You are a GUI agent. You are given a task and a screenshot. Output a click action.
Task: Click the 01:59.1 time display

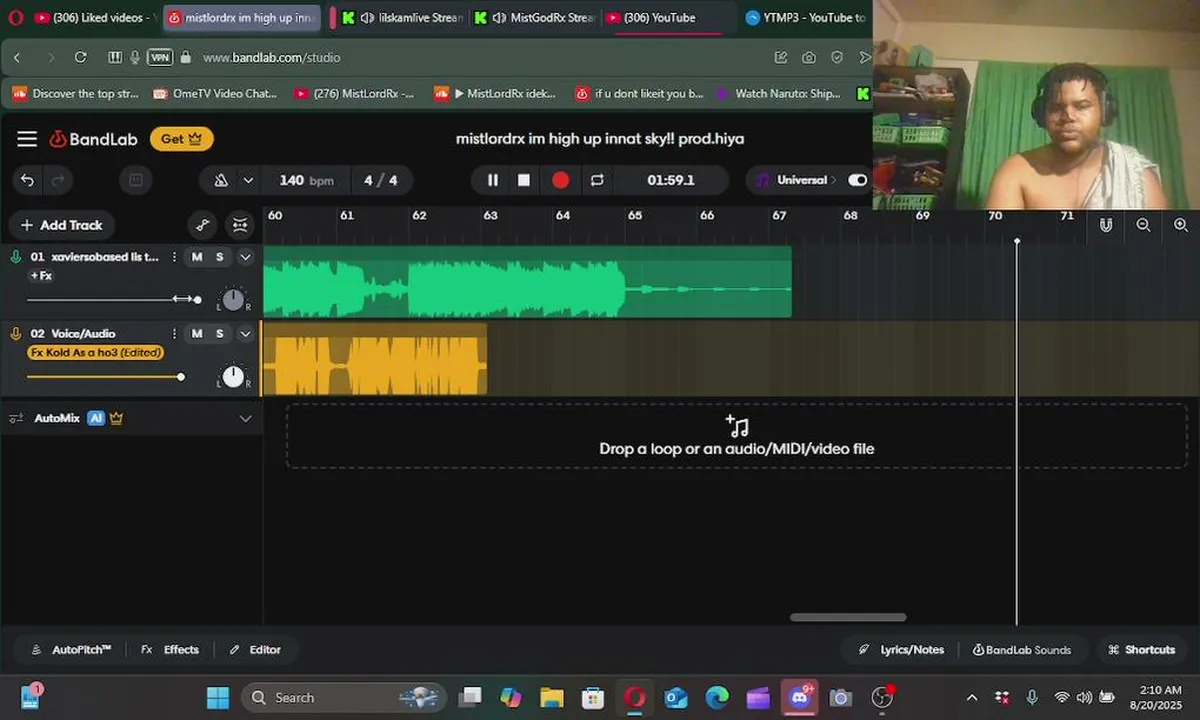pos(671,180)
